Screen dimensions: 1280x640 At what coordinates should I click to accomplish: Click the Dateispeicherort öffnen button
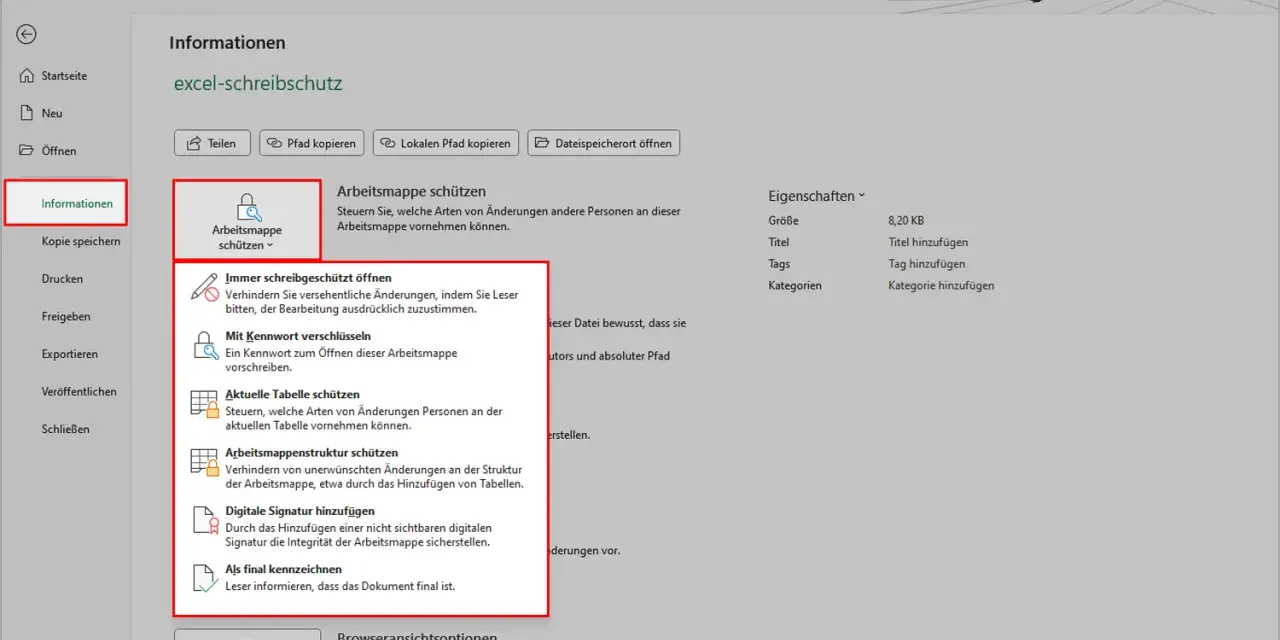click(x=604, y=143)
